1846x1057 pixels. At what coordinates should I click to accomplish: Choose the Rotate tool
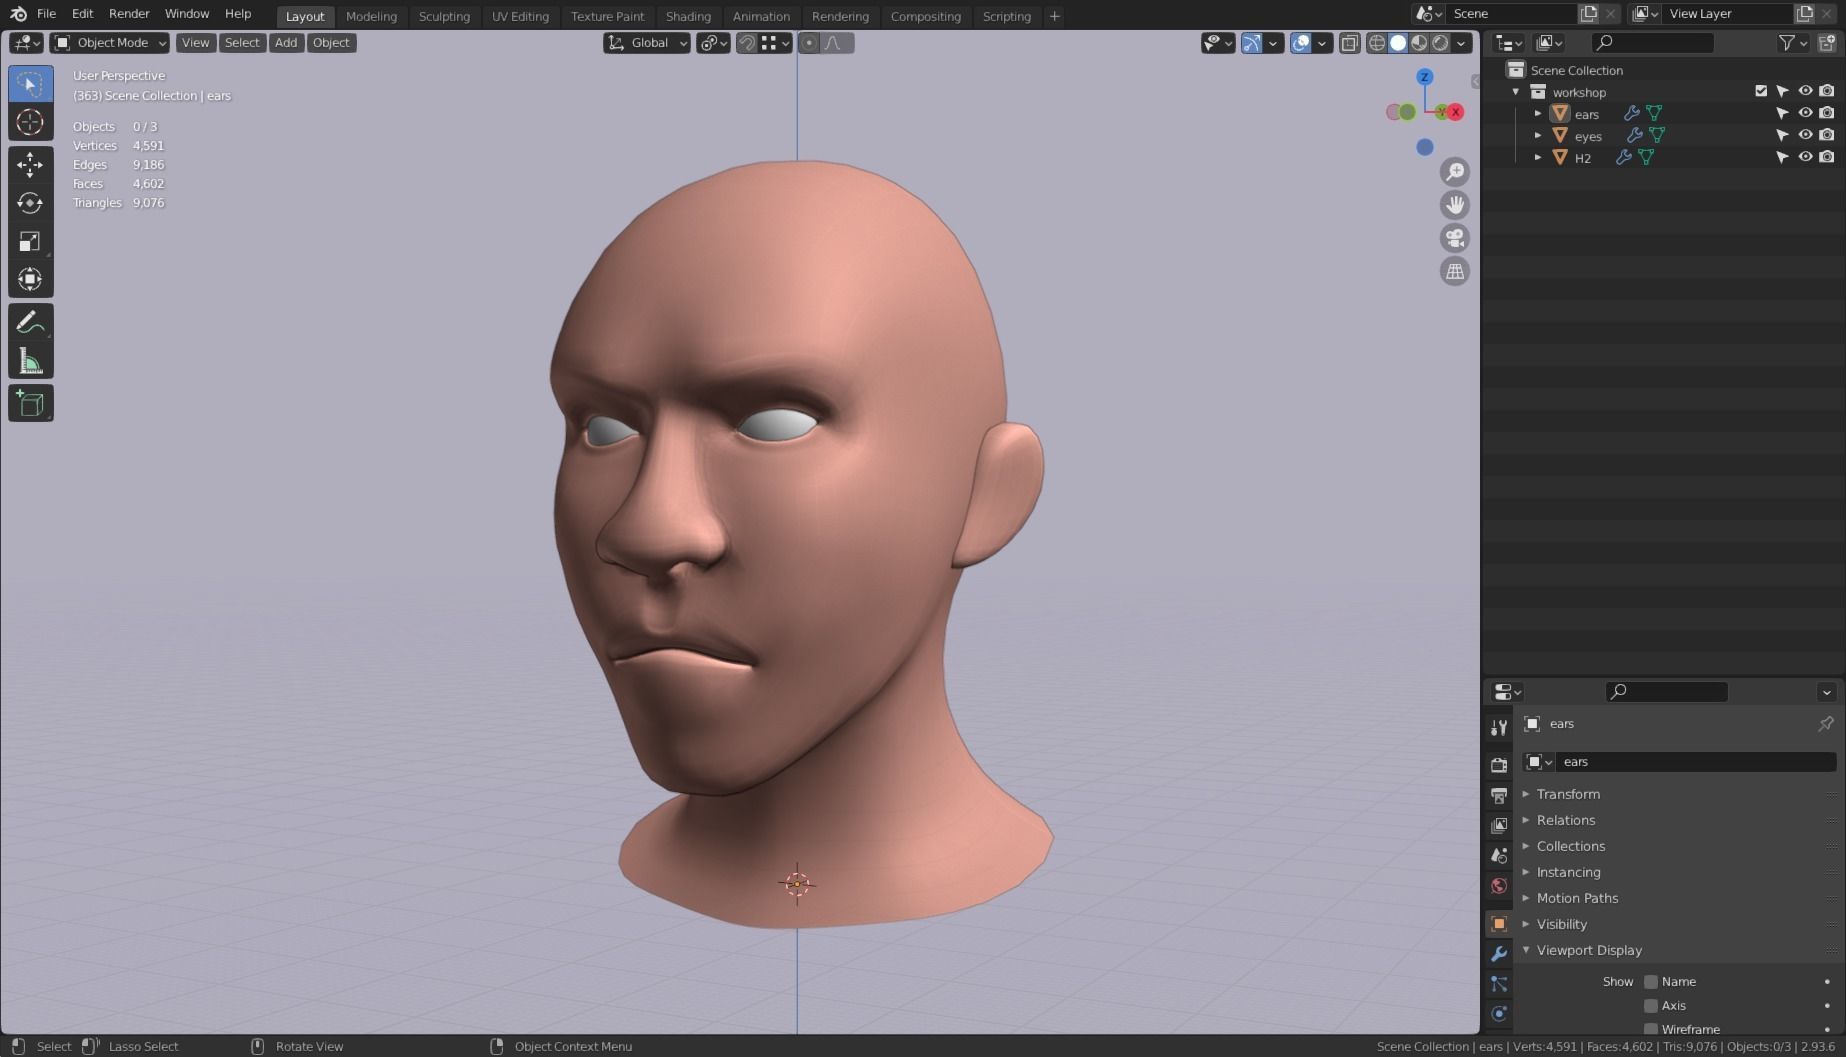point(30,203)
